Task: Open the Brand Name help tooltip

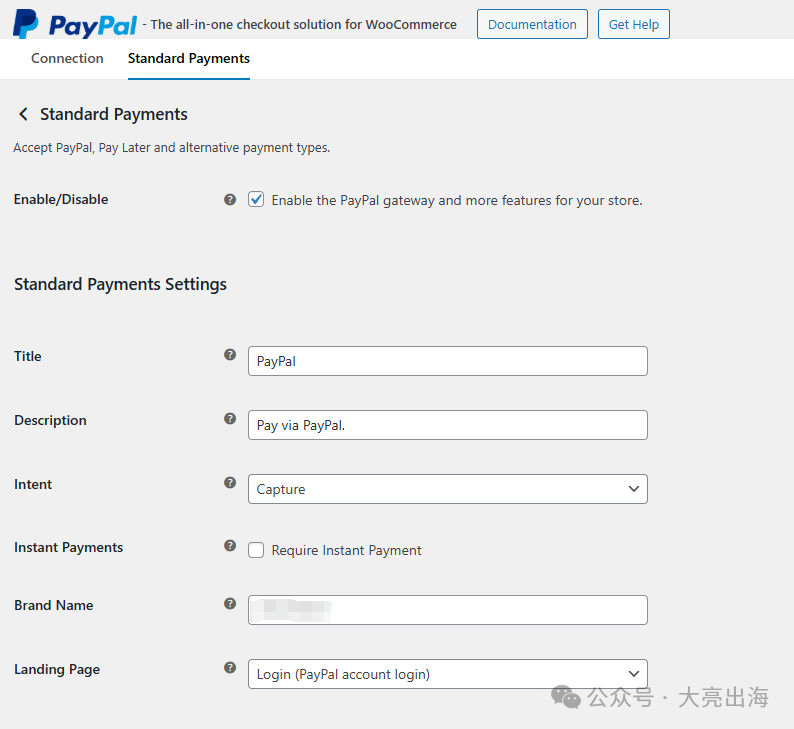Action: tap(230, 603)
